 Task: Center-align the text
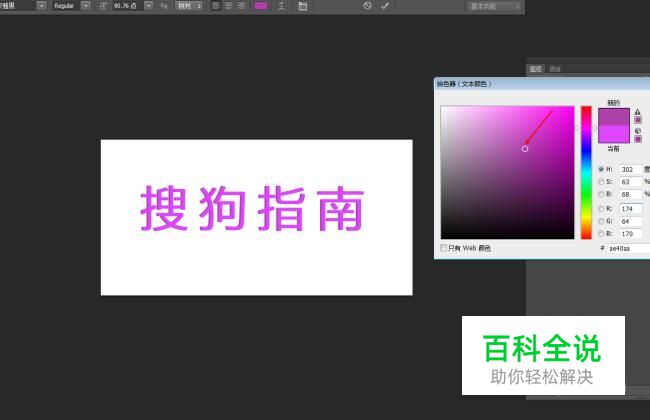click(x=228, y=6)
